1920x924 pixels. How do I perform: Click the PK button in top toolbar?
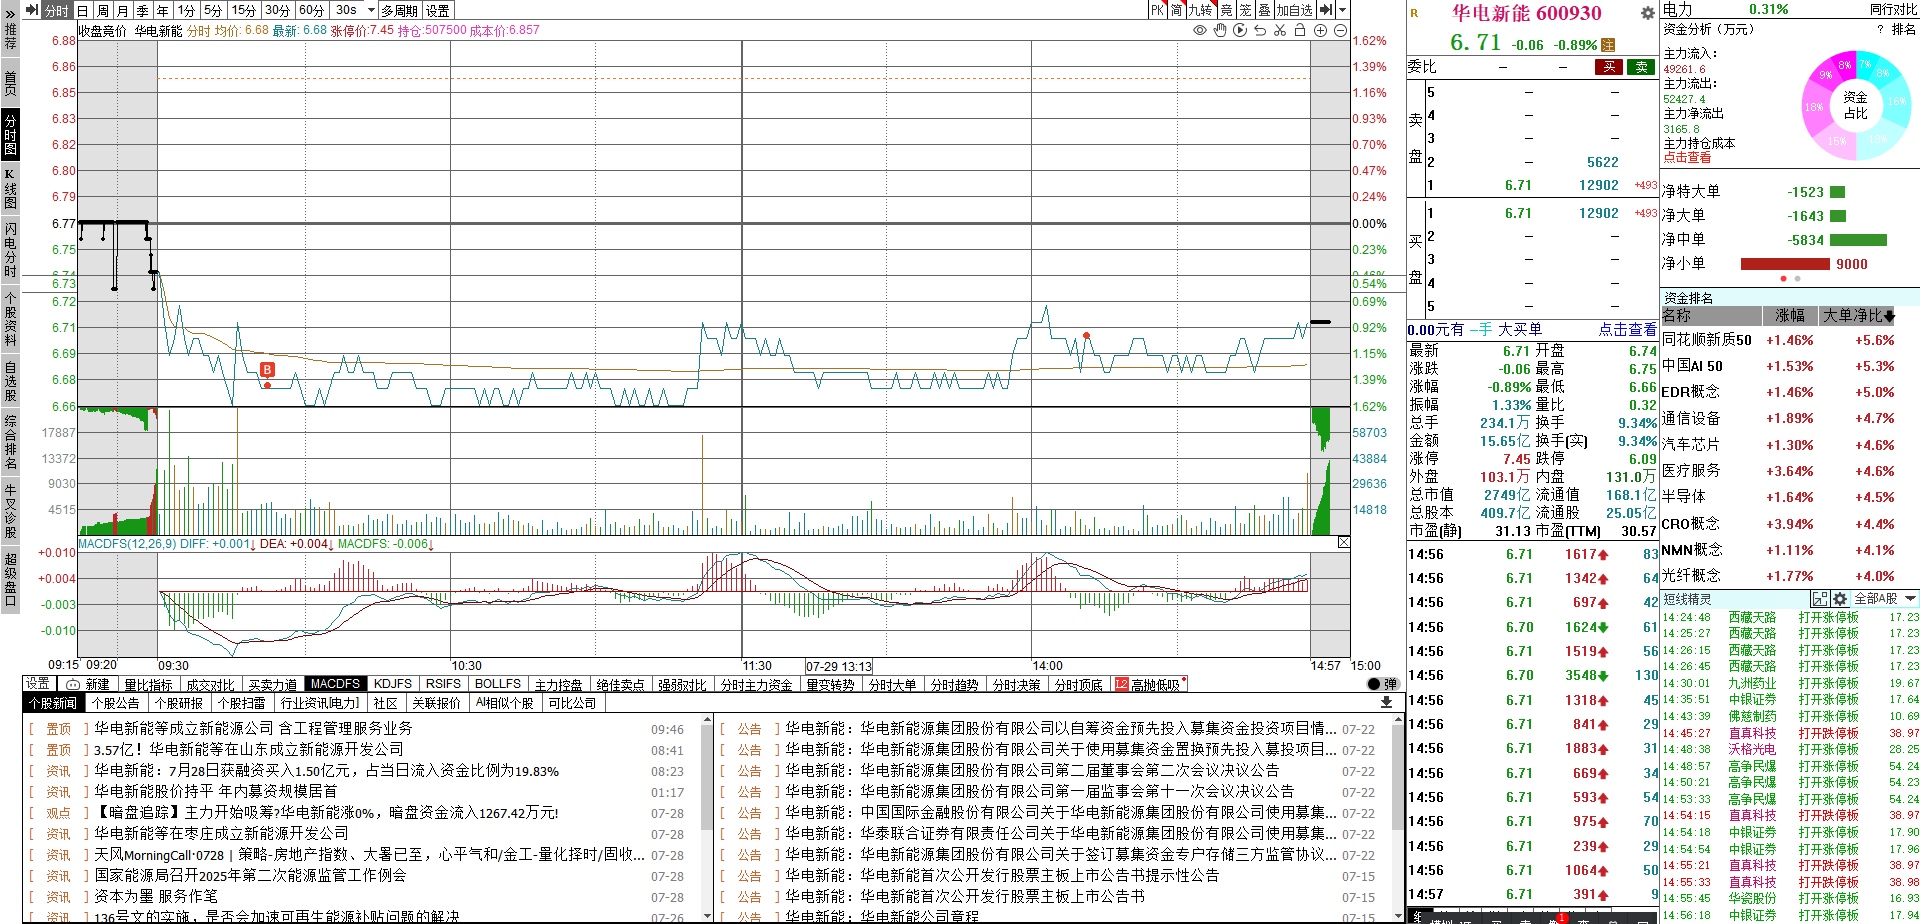pyautogui.click(x=1157, y=10)
